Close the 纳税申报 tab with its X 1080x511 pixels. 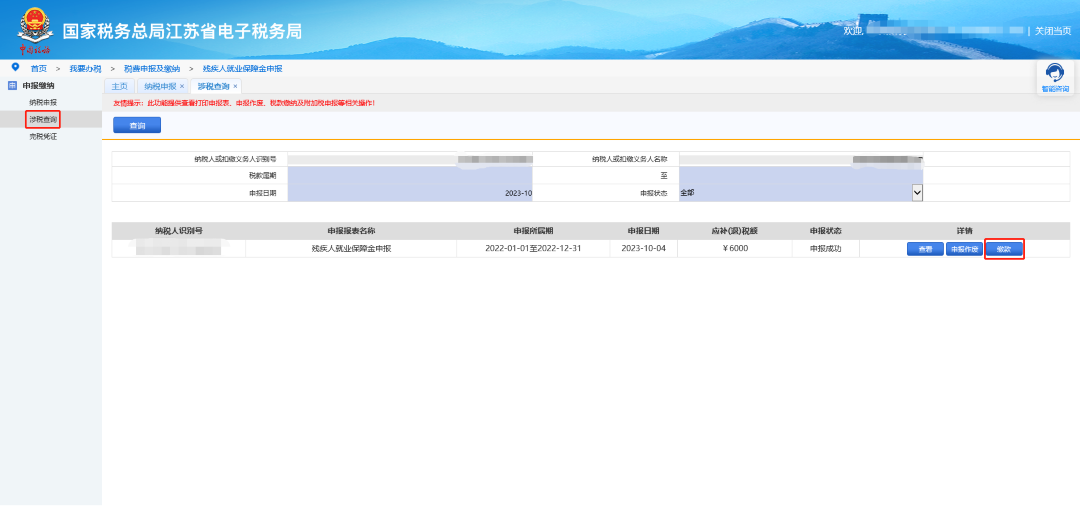pos(182,87)
